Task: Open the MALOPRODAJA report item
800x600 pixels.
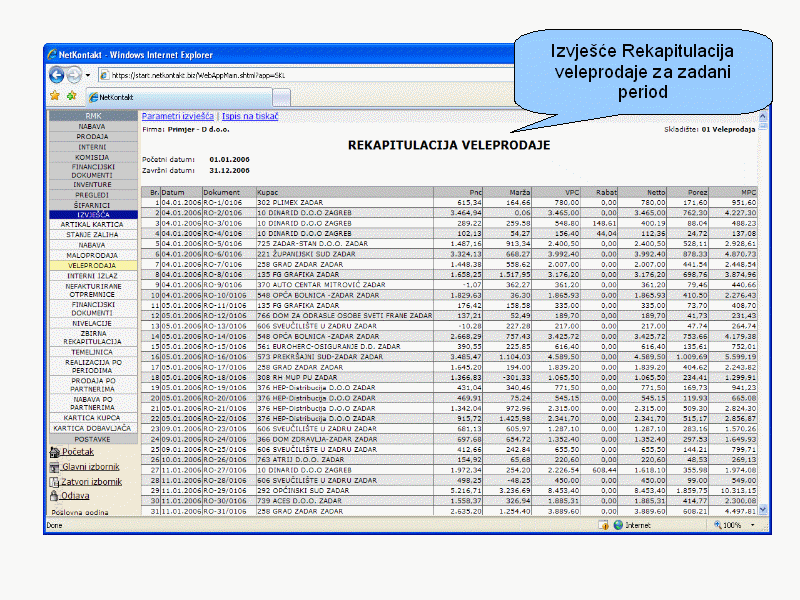Action: click(92, 255)
